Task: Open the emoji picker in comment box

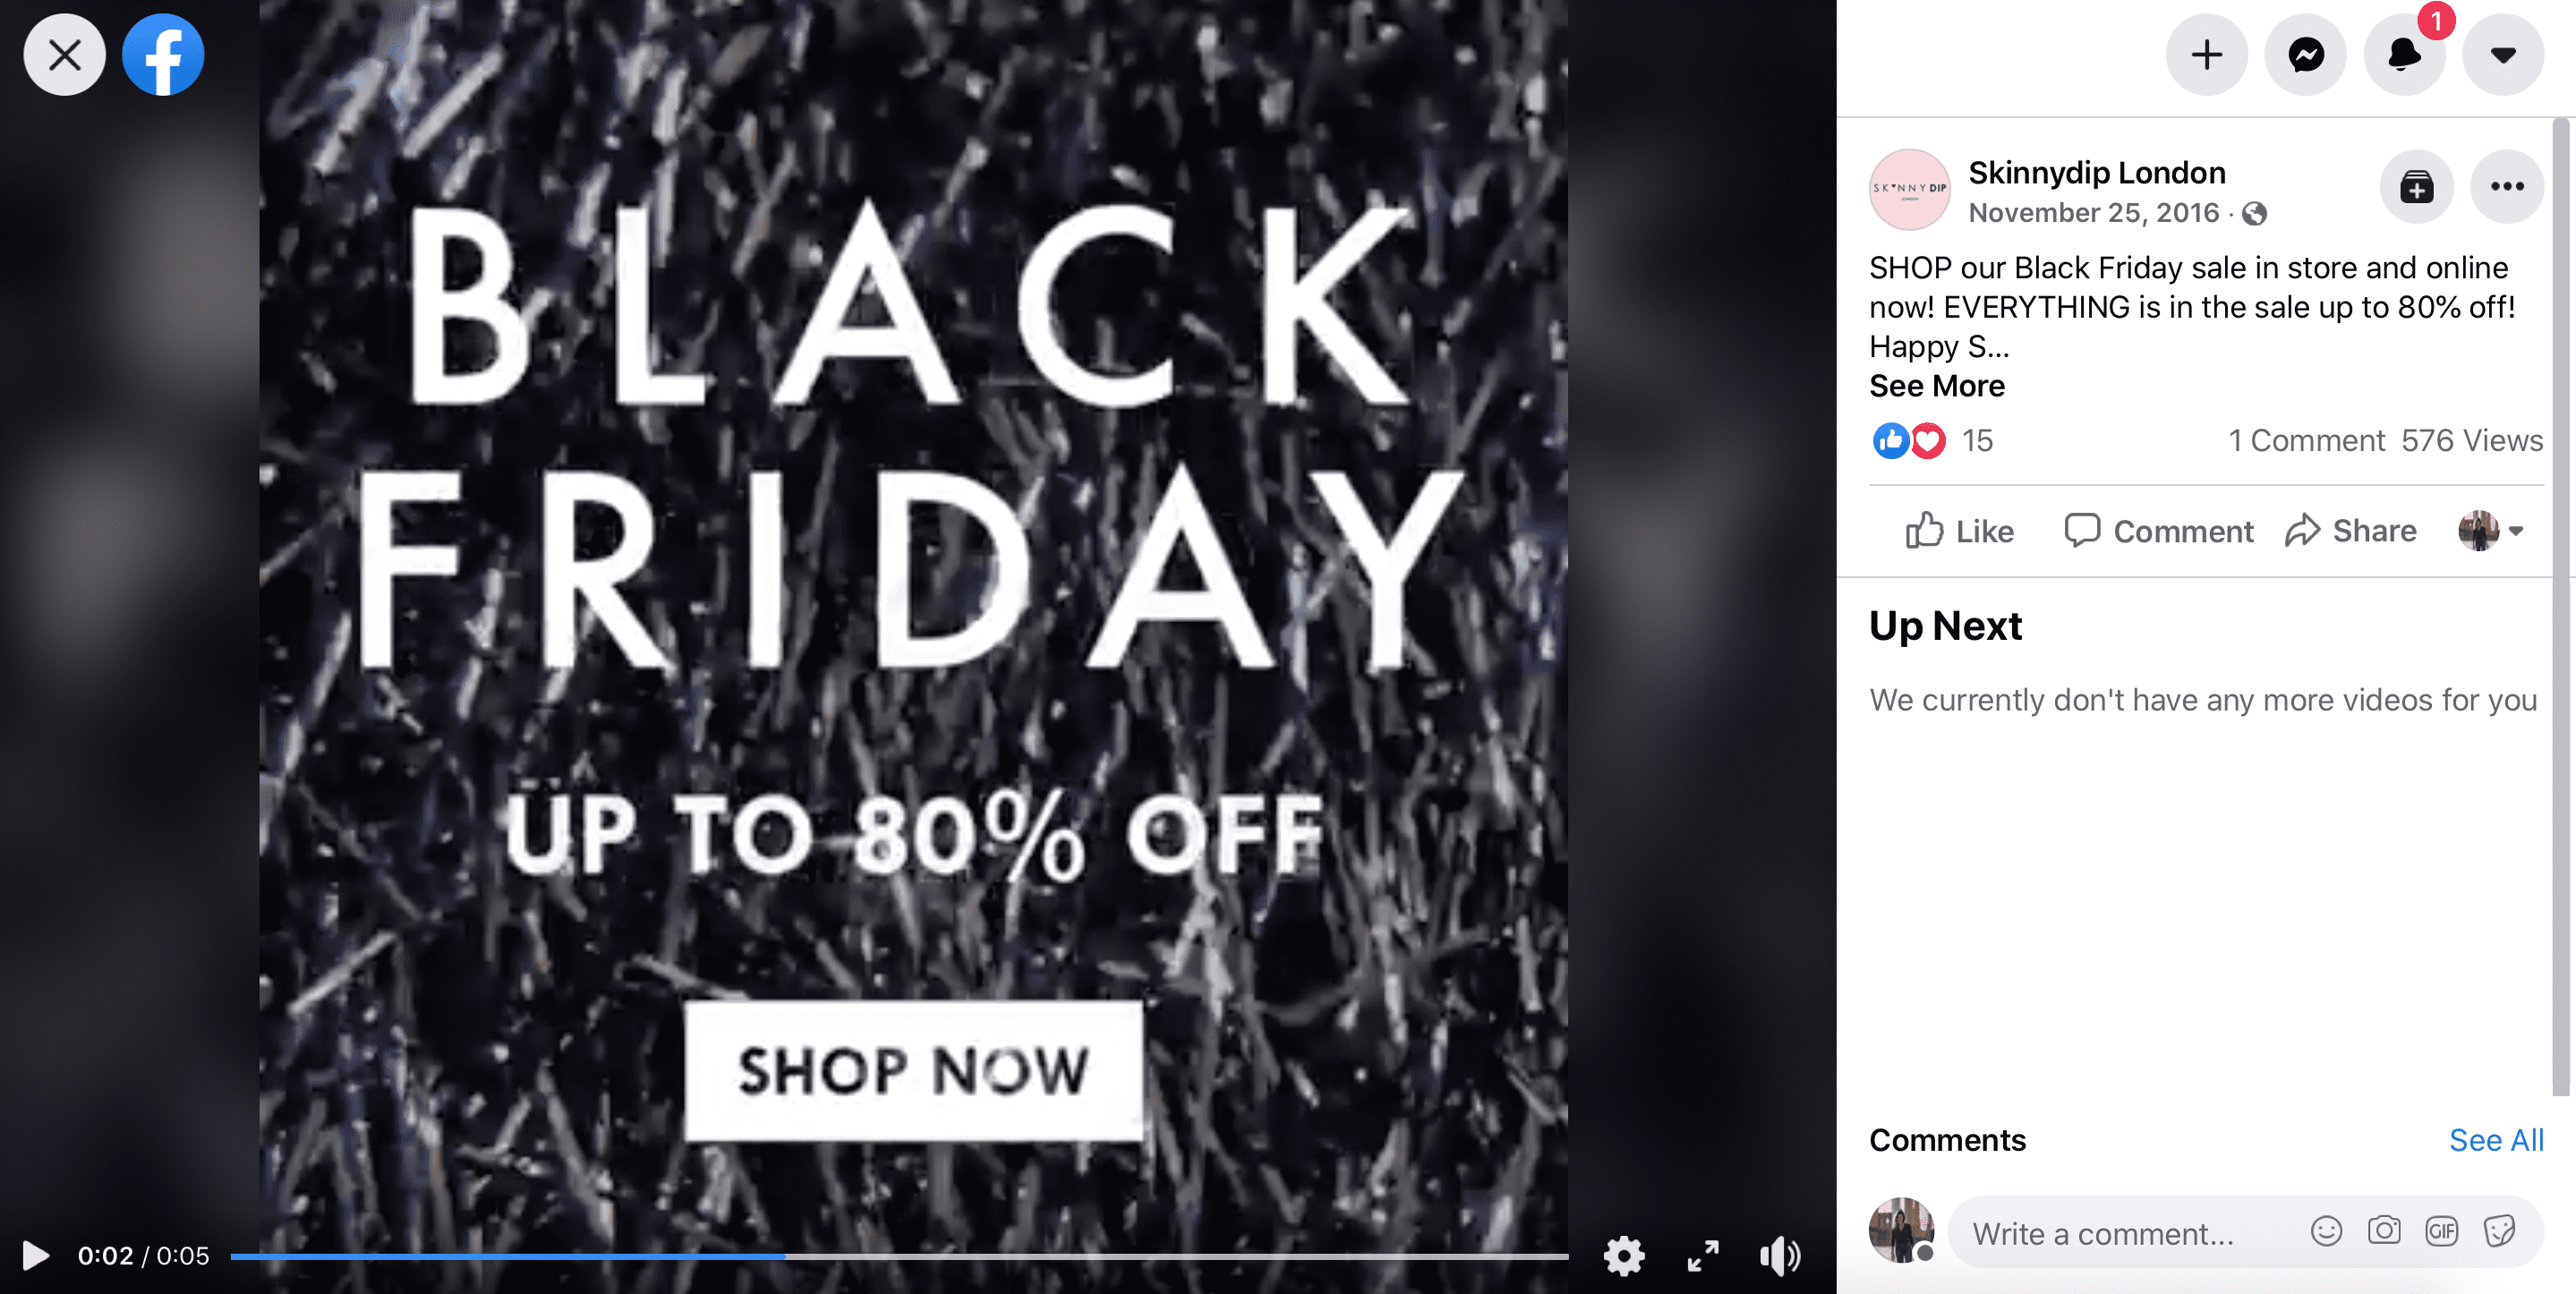Action: [x=2327, y=1231]
